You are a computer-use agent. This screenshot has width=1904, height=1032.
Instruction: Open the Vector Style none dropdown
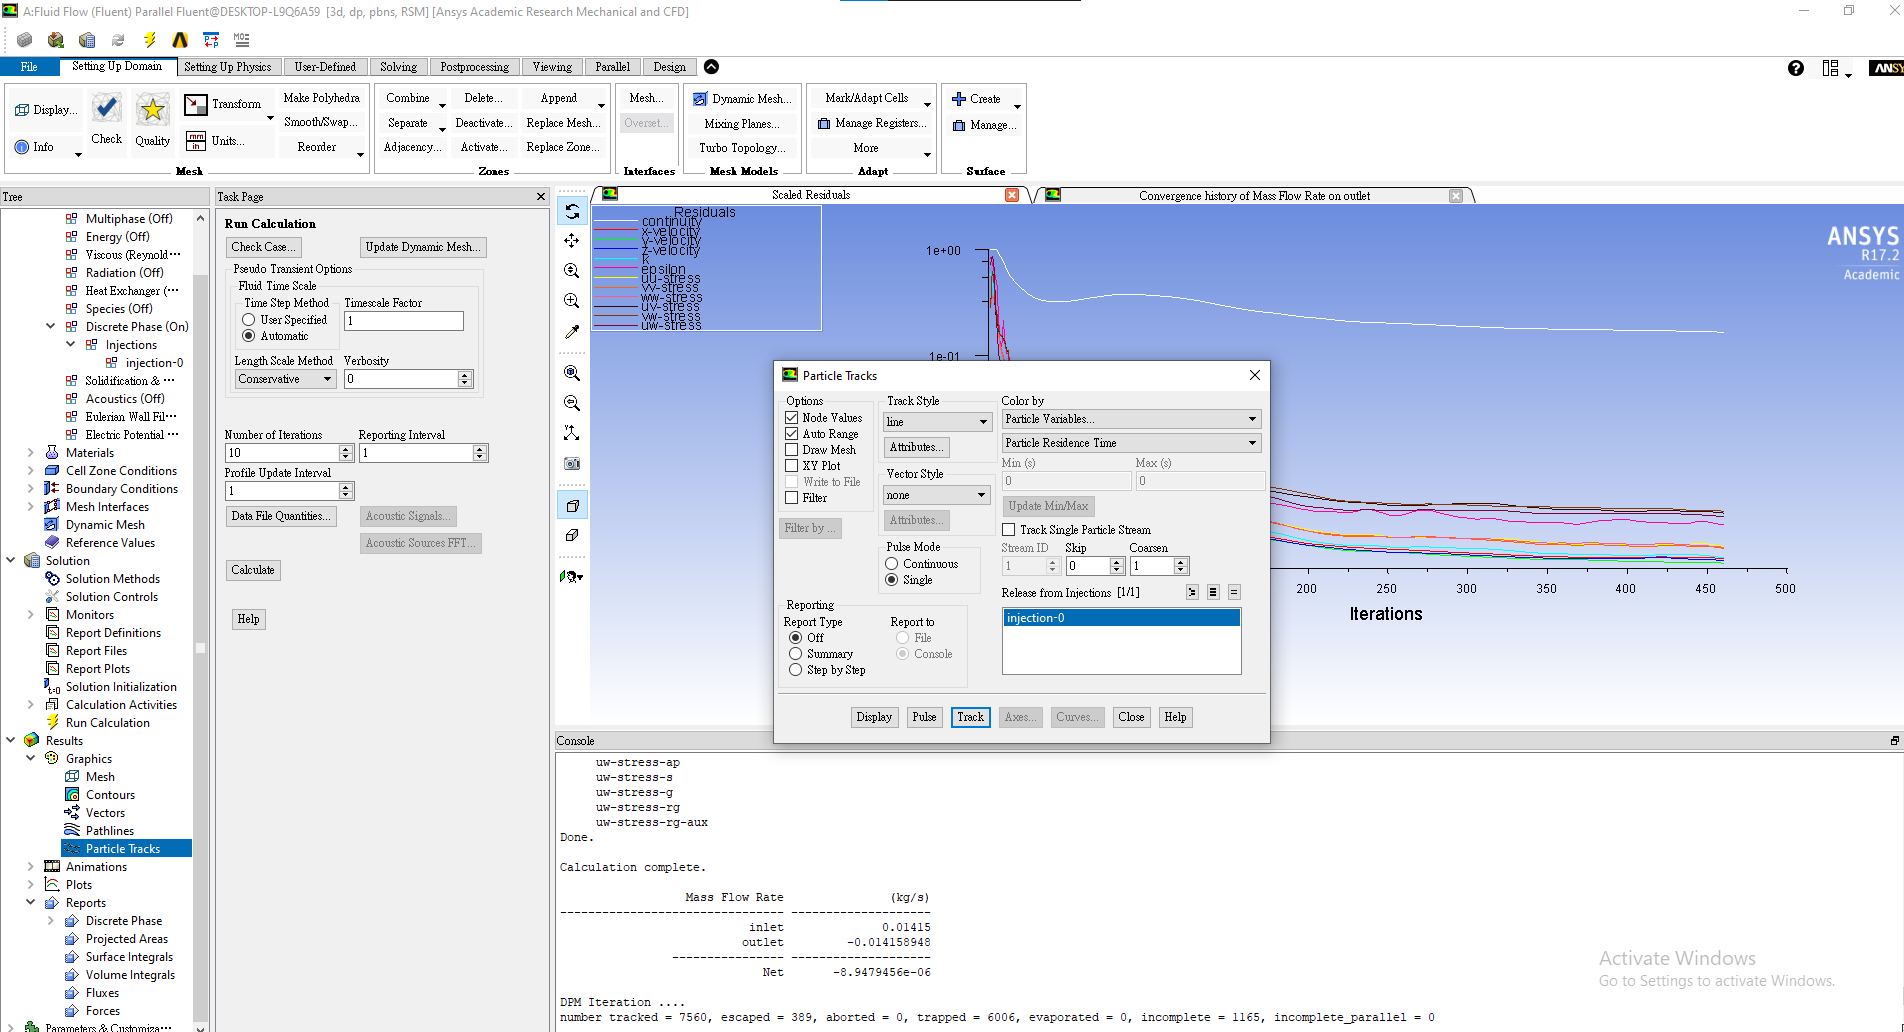point(937,495)
